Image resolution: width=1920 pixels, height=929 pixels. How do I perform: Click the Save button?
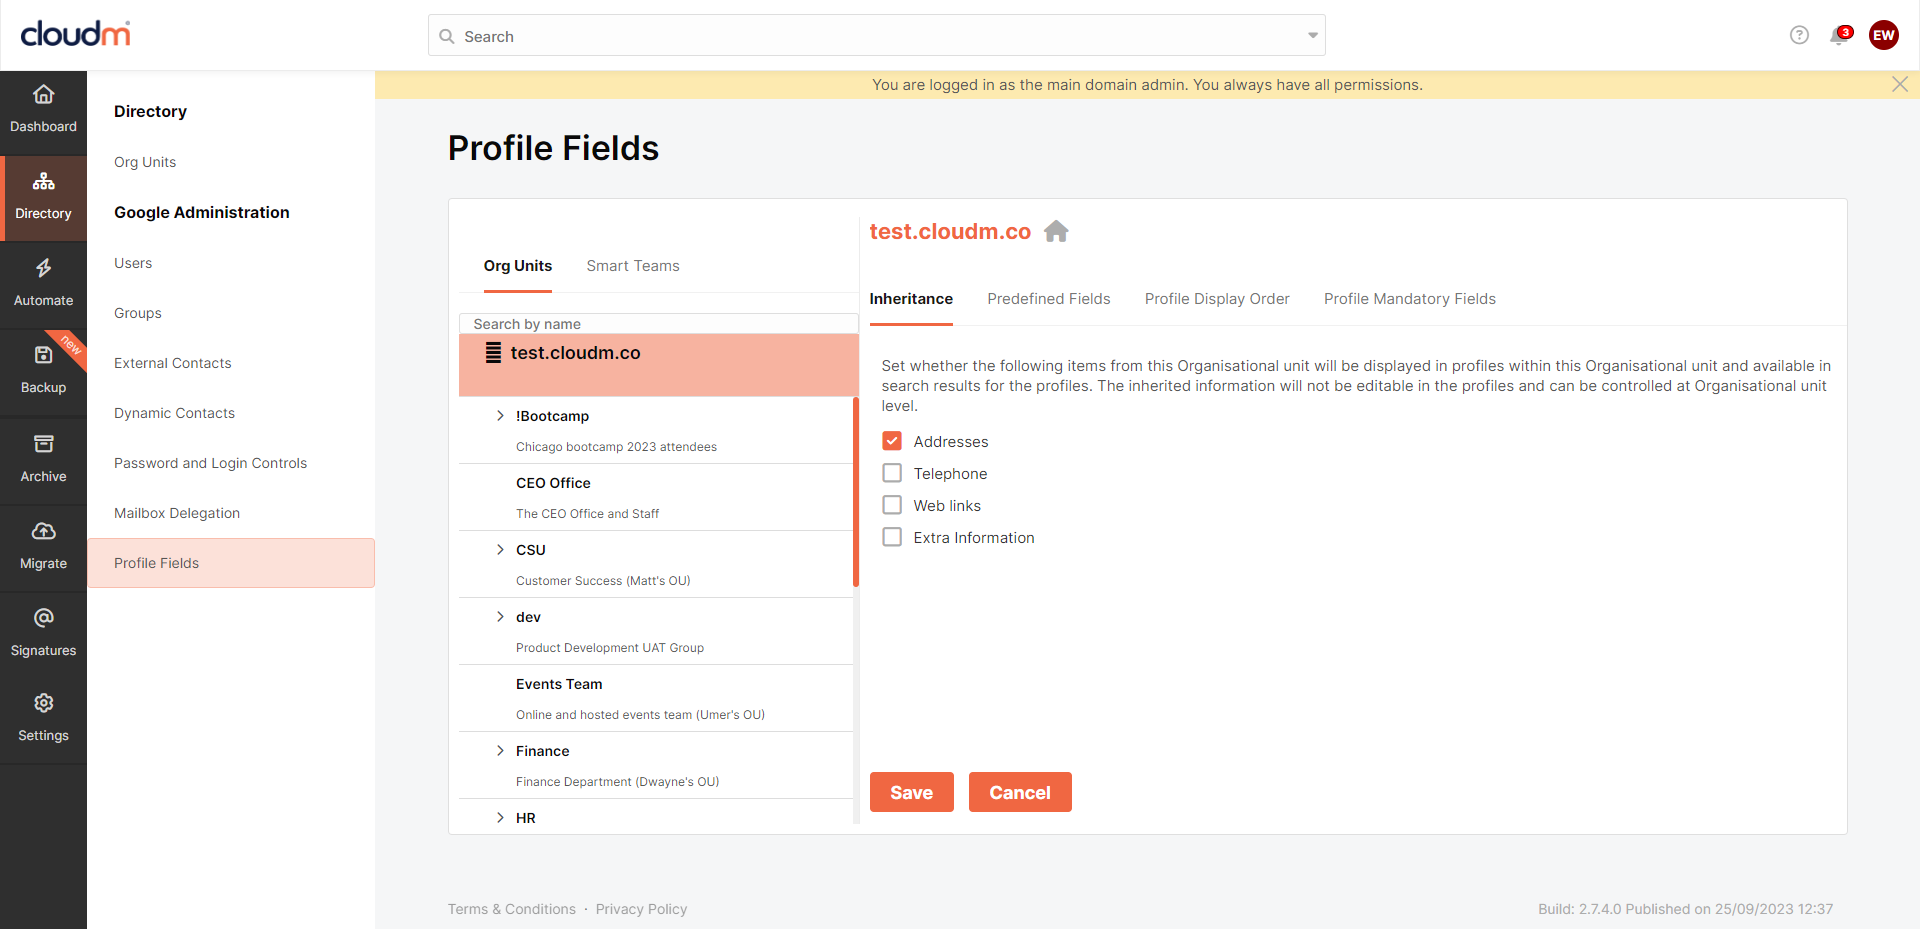pos(912,792)
